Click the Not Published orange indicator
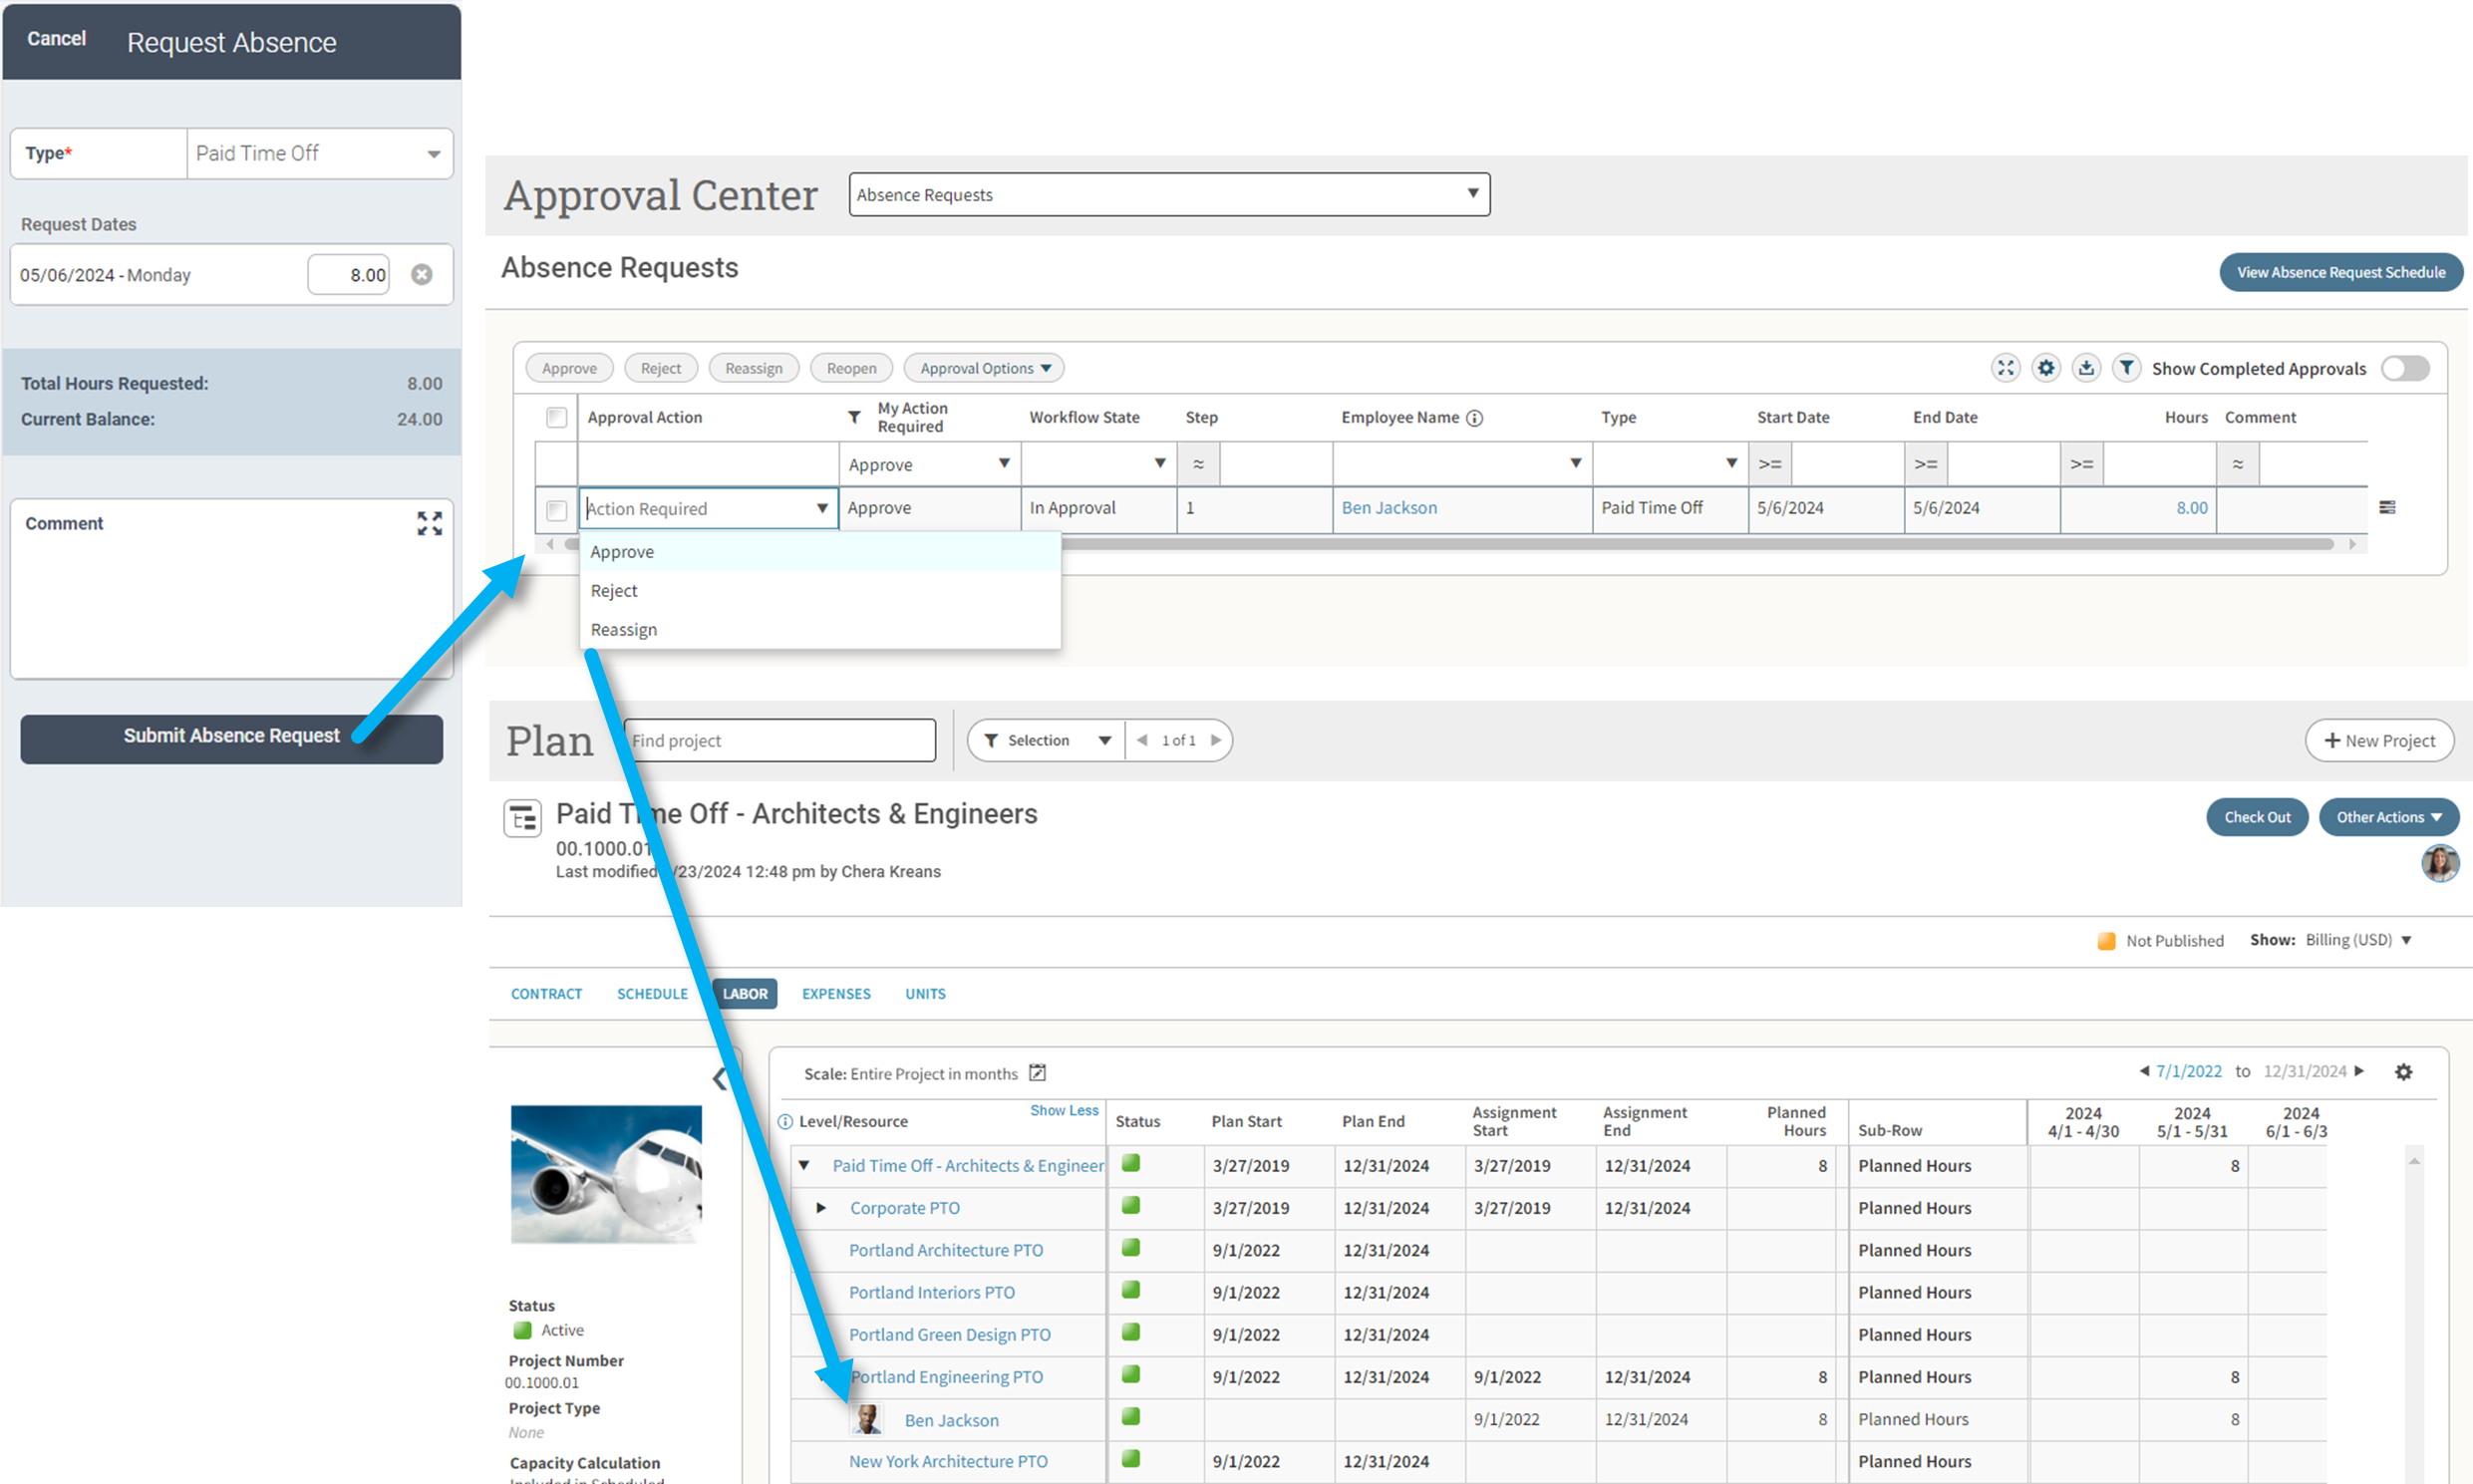This screenshot has height=1484, width=2473. (2106, 940)
